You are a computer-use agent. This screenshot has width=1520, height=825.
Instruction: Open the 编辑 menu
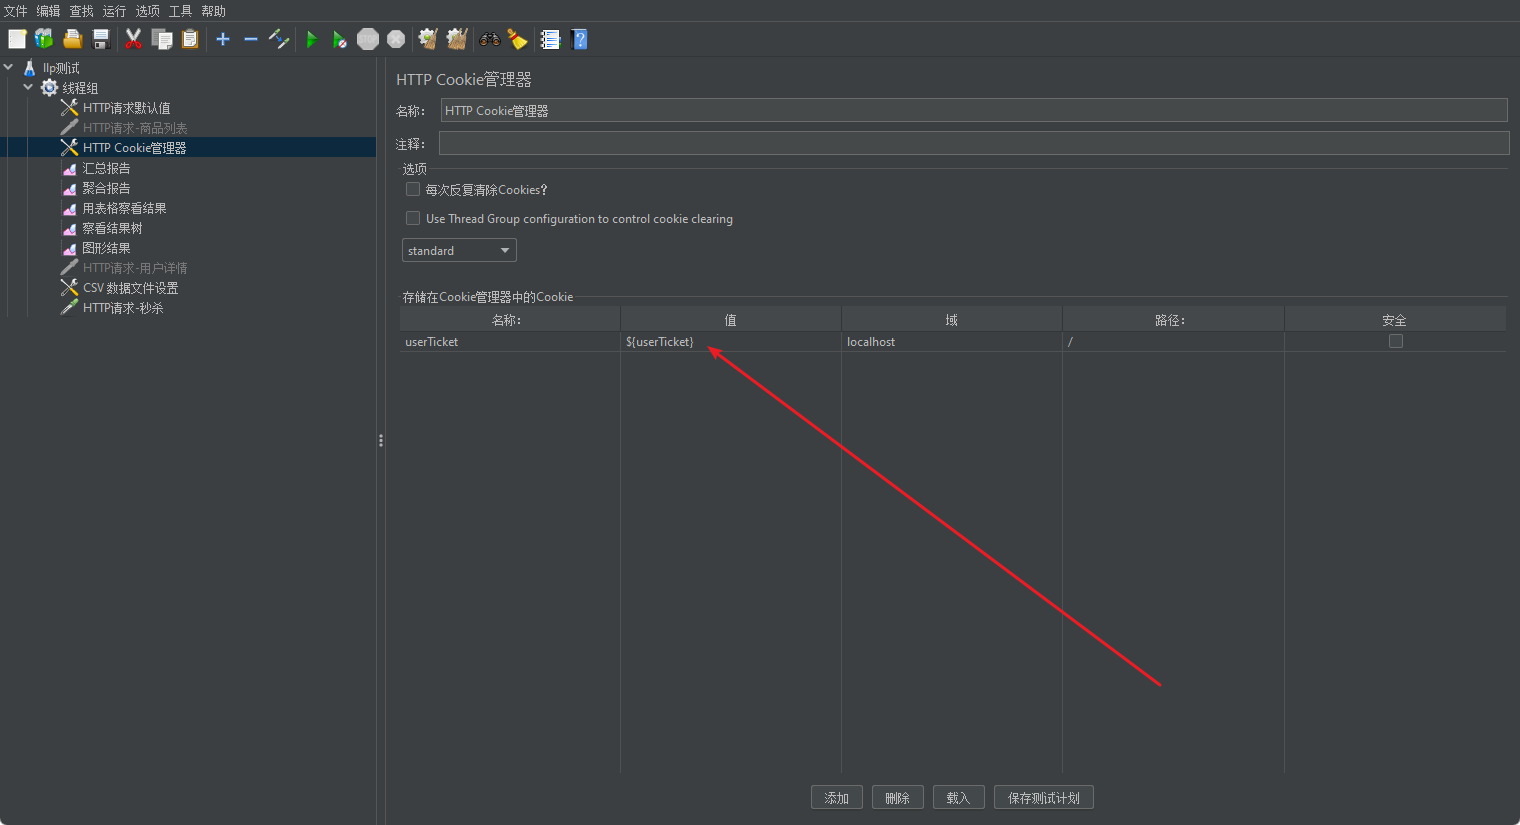coord(49,11)
